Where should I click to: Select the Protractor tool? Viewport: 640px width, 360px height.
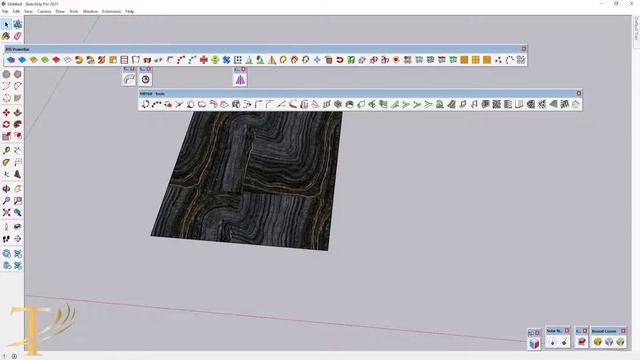click(x=6, y=162)
